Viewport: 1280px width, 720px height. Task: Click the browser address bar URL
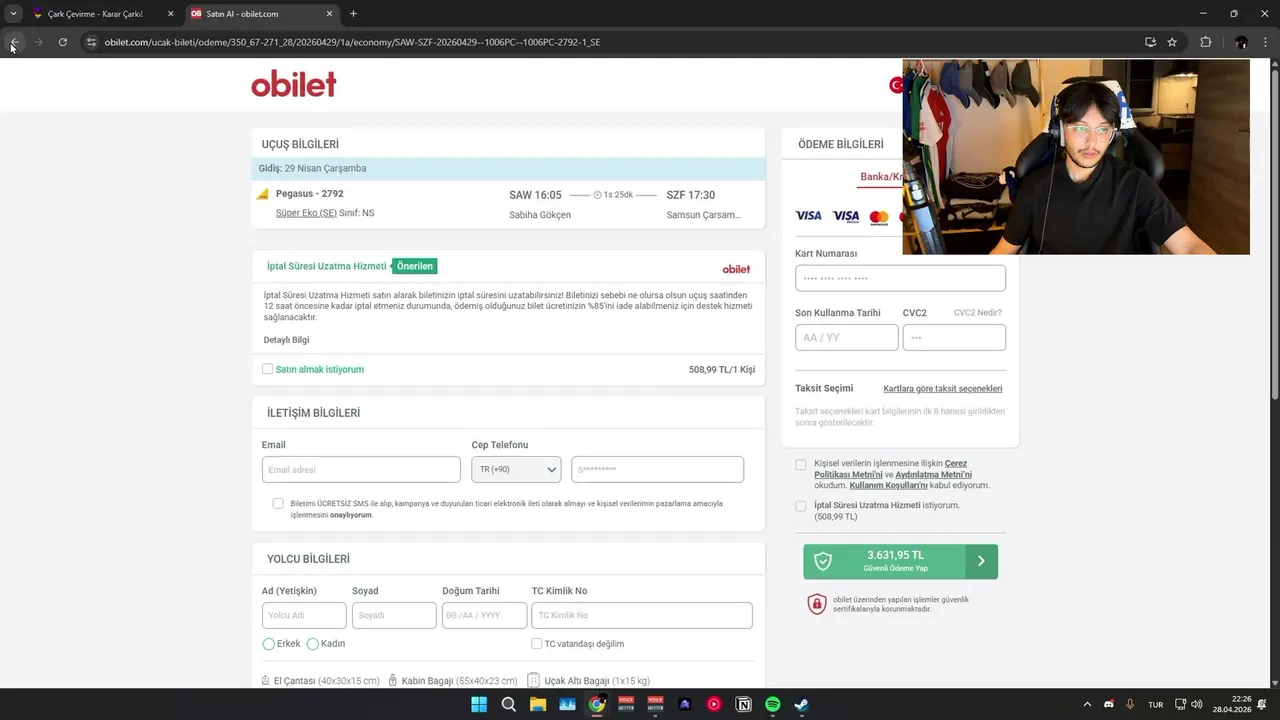(352, 42)
